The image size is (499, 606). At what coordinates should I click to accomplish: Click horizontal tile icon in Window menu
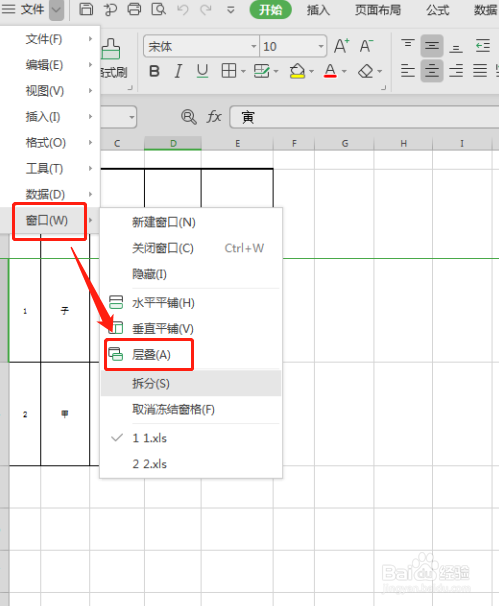tap(116, 302)
